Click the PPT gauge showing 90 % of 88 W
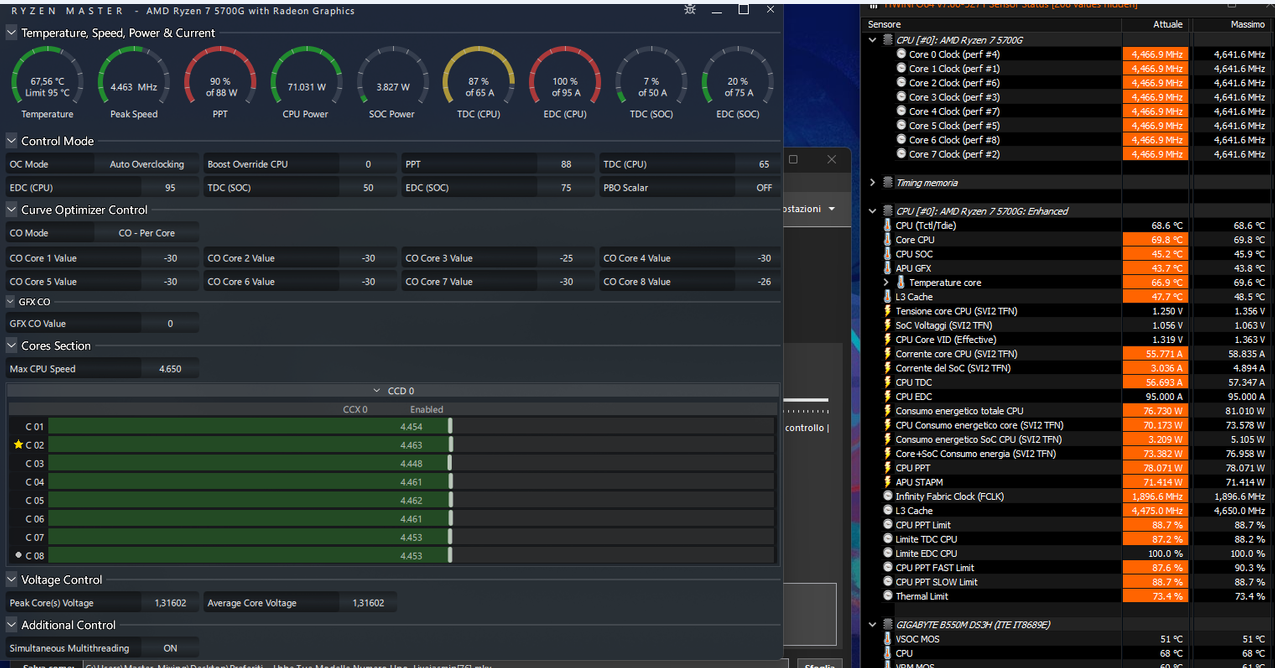The width and height of the screenshot is (1275, 668). tap(220, 82)
